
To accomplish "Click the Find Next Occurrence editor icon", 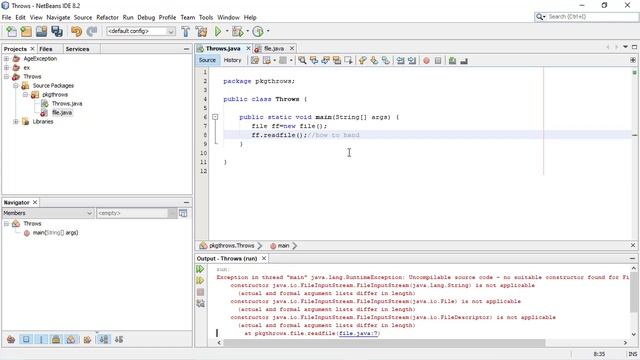I will pos(325,60).
